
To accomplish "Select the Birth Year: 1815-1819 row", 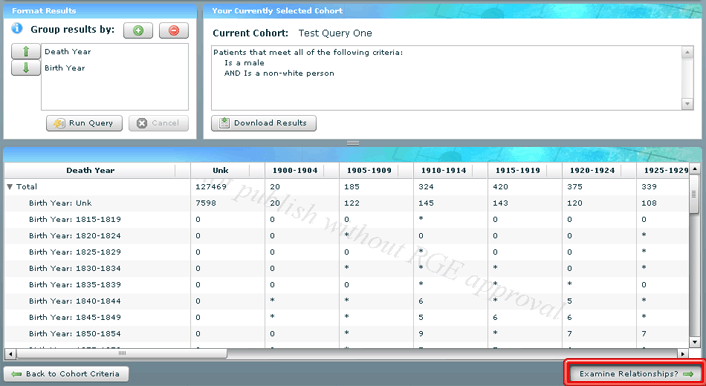I will [x=347, y=219].
